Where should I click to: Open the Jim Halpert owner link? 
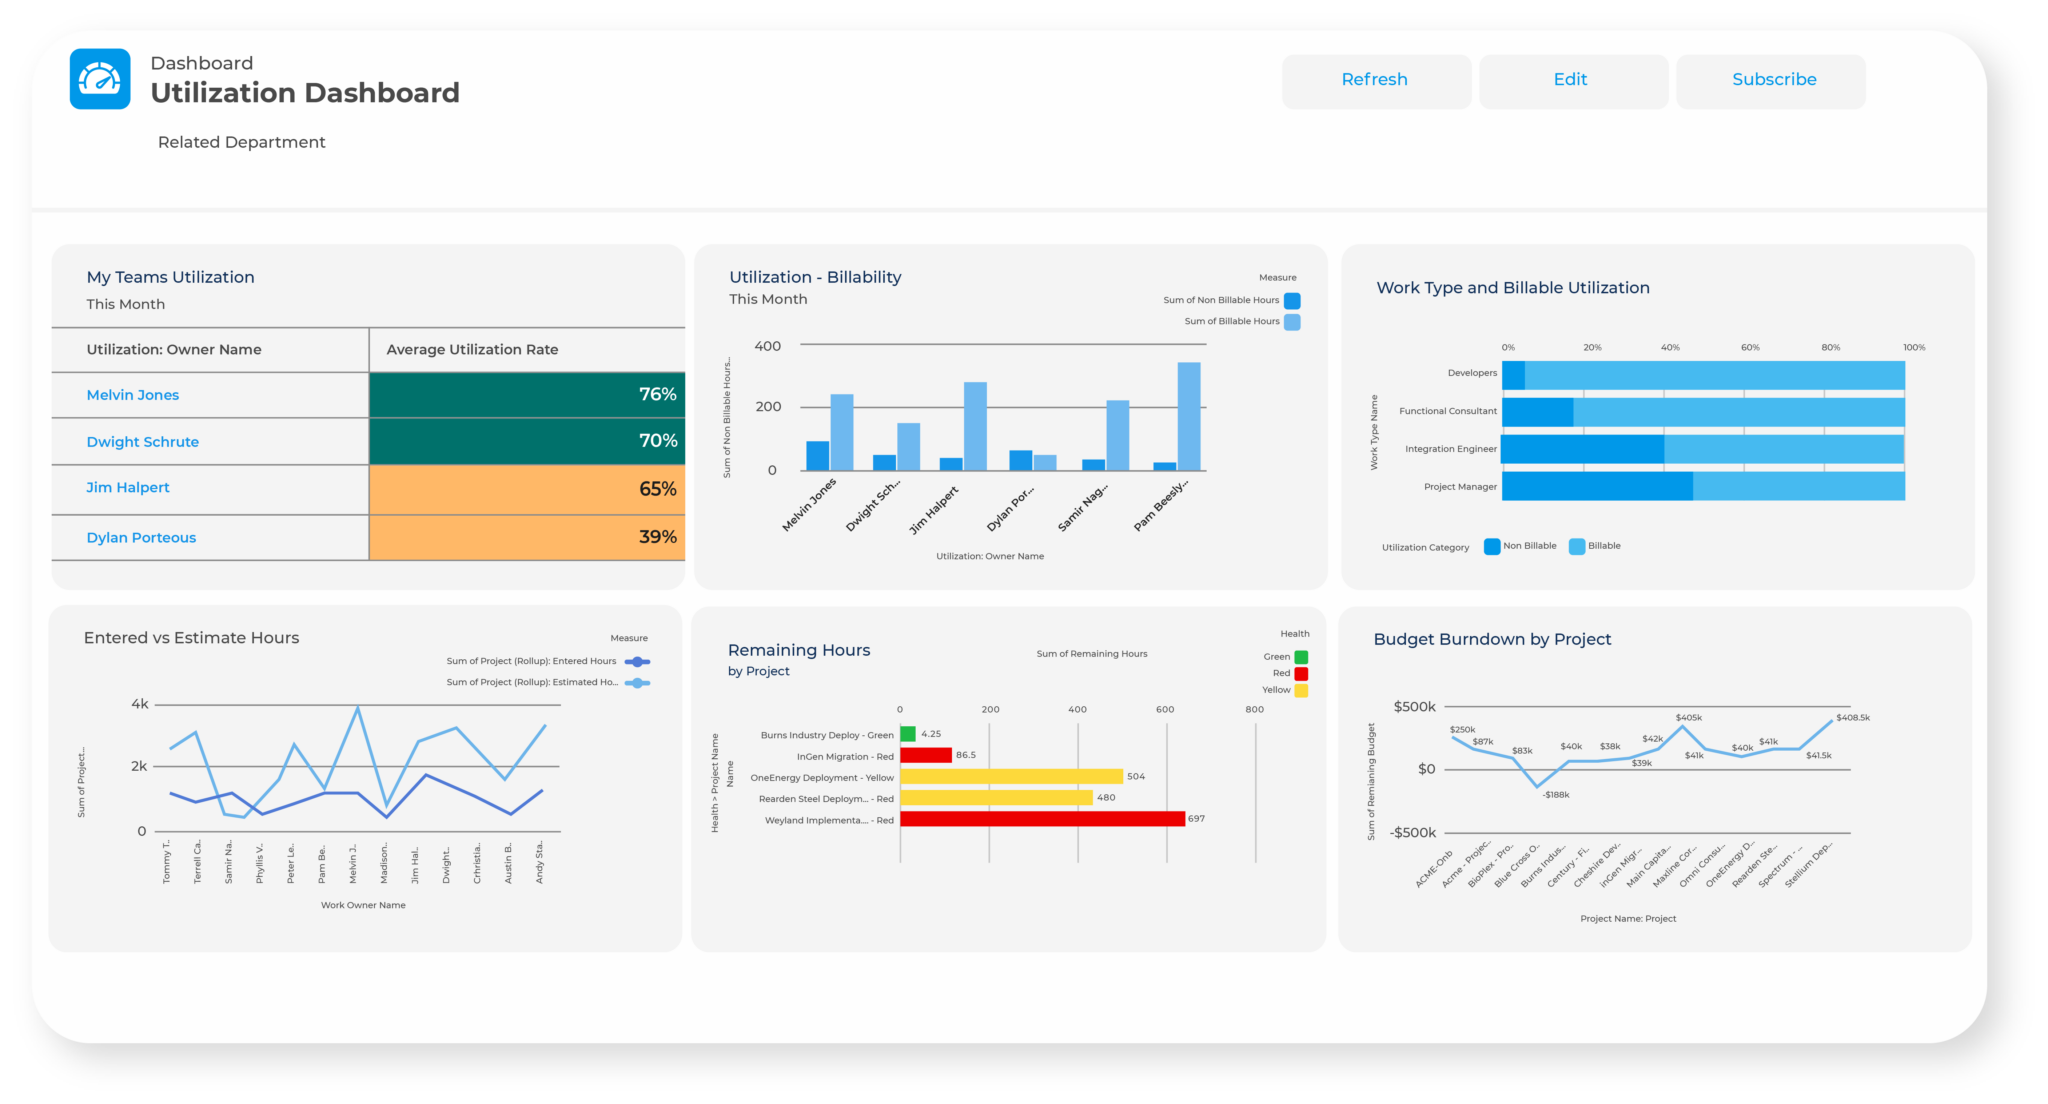[128, 488]
